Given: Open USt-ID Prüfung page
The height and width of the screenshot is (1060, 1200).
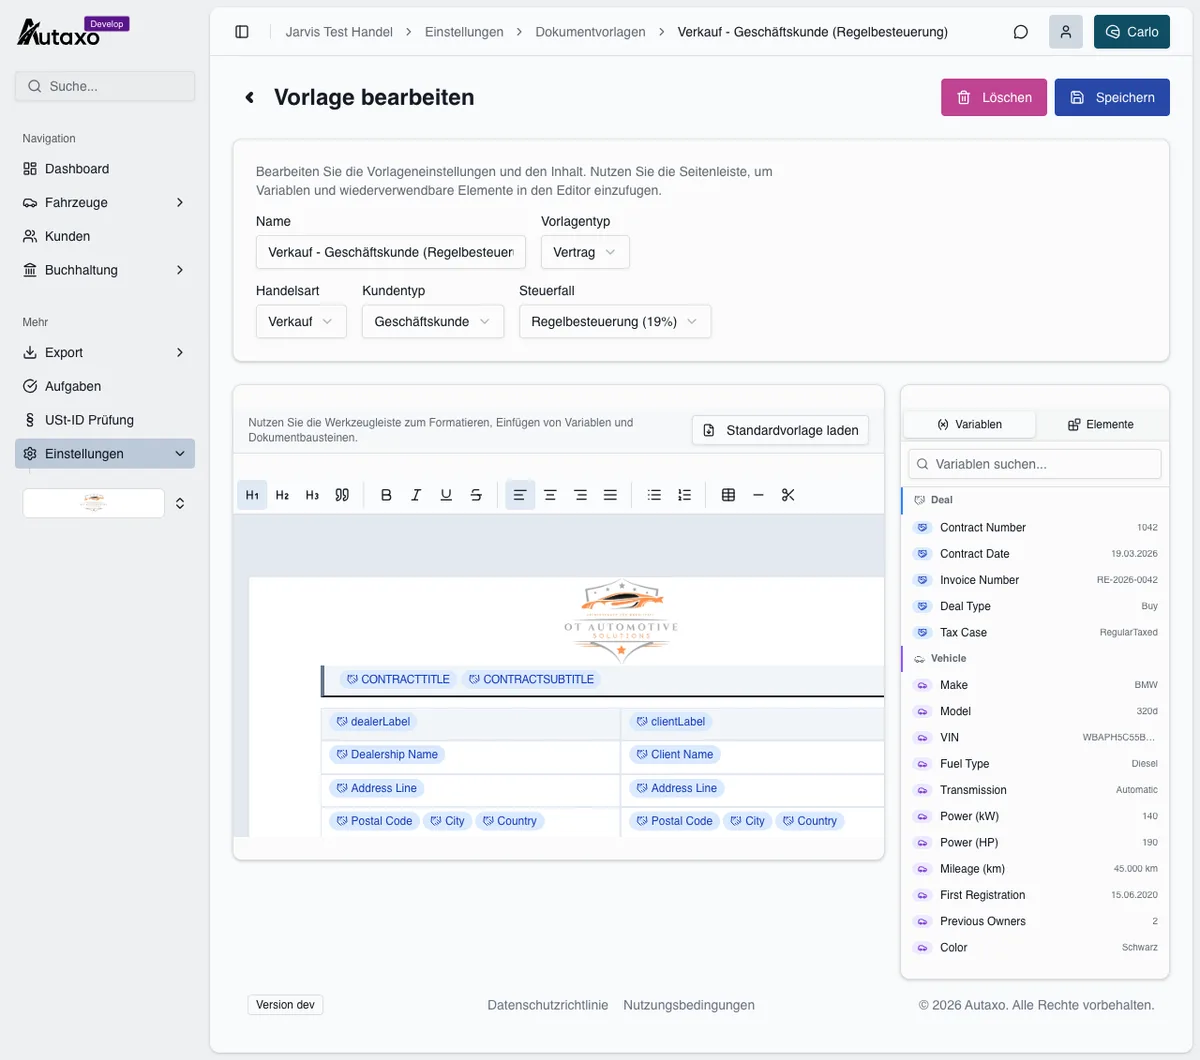Looking at the screenshot, I should (x=105, y=420).
